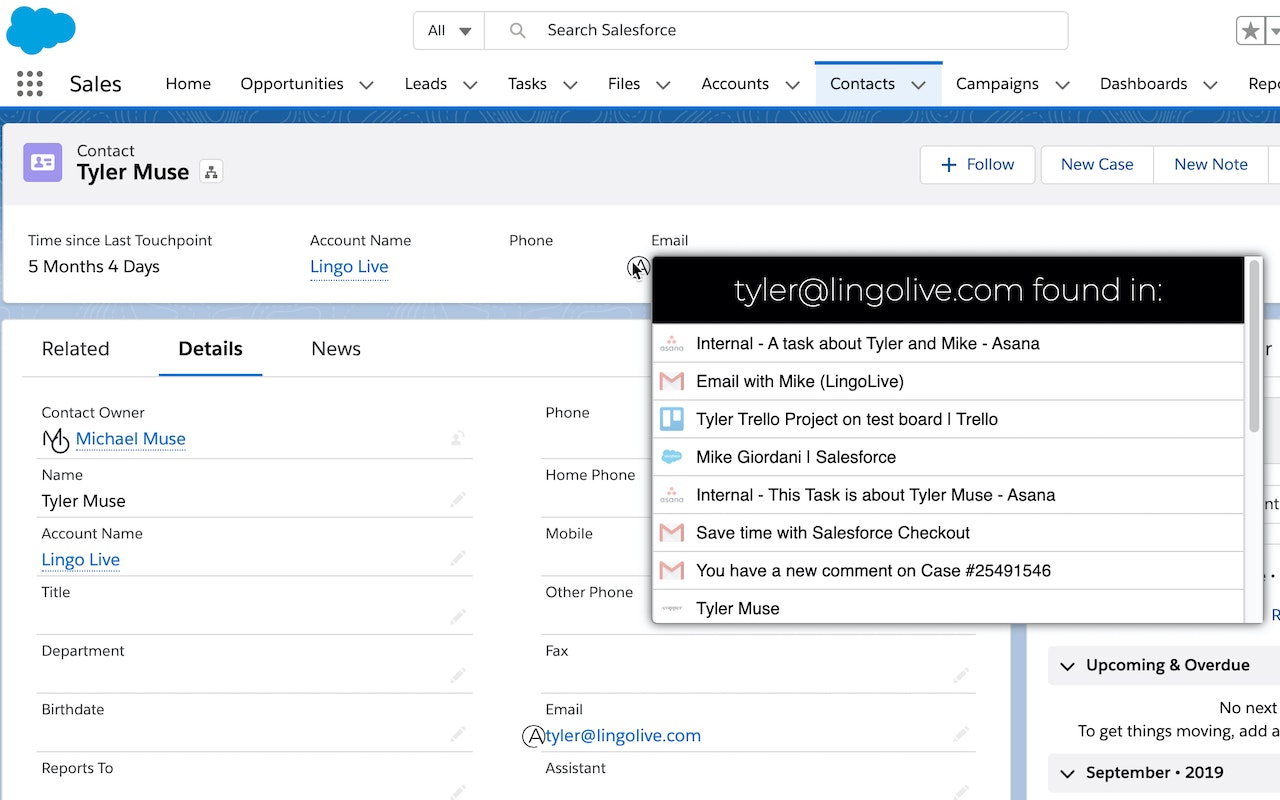Open Lingo Live link in highlights panel

[x=349, y=267]
